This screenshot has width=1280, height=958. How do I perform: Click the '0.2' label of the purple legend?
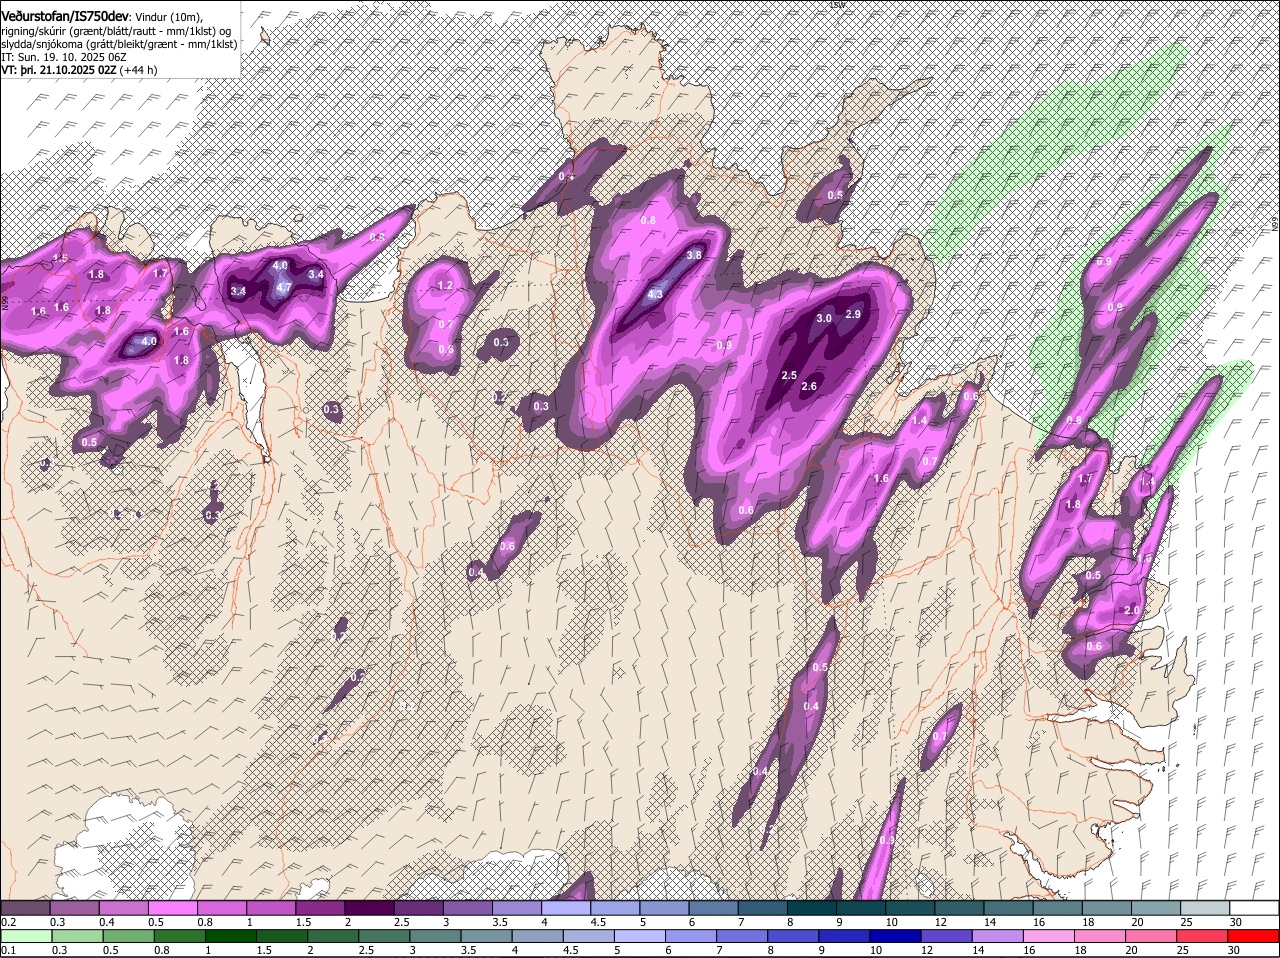[x=8, y=922]
